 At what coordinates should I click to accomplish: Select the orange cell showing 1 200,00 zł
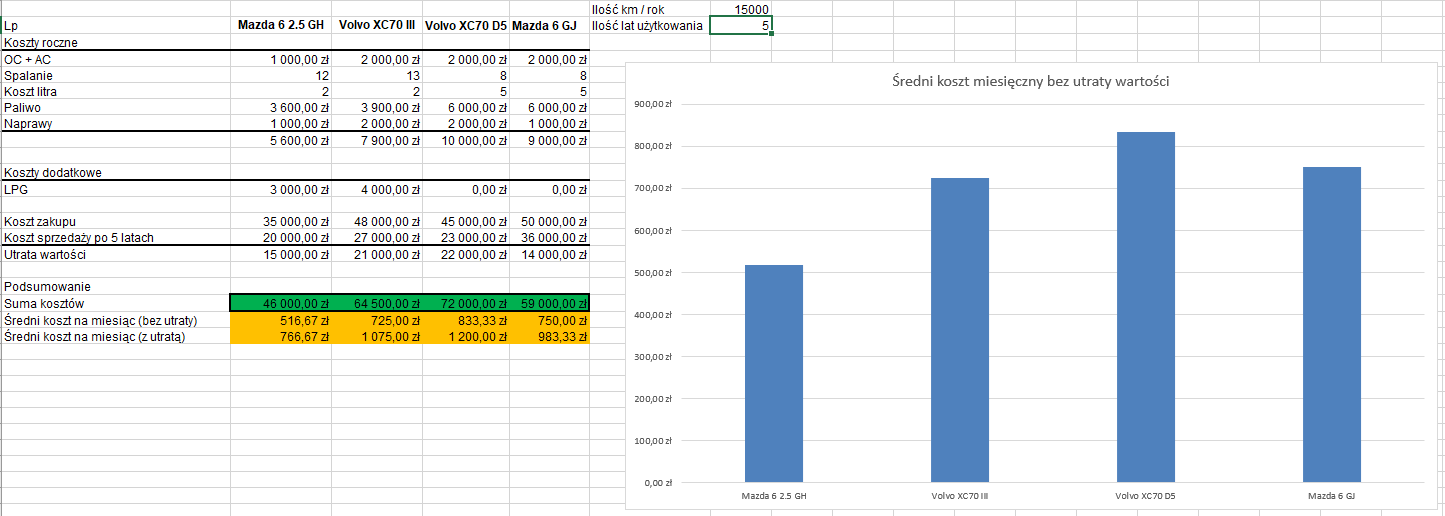466,337
